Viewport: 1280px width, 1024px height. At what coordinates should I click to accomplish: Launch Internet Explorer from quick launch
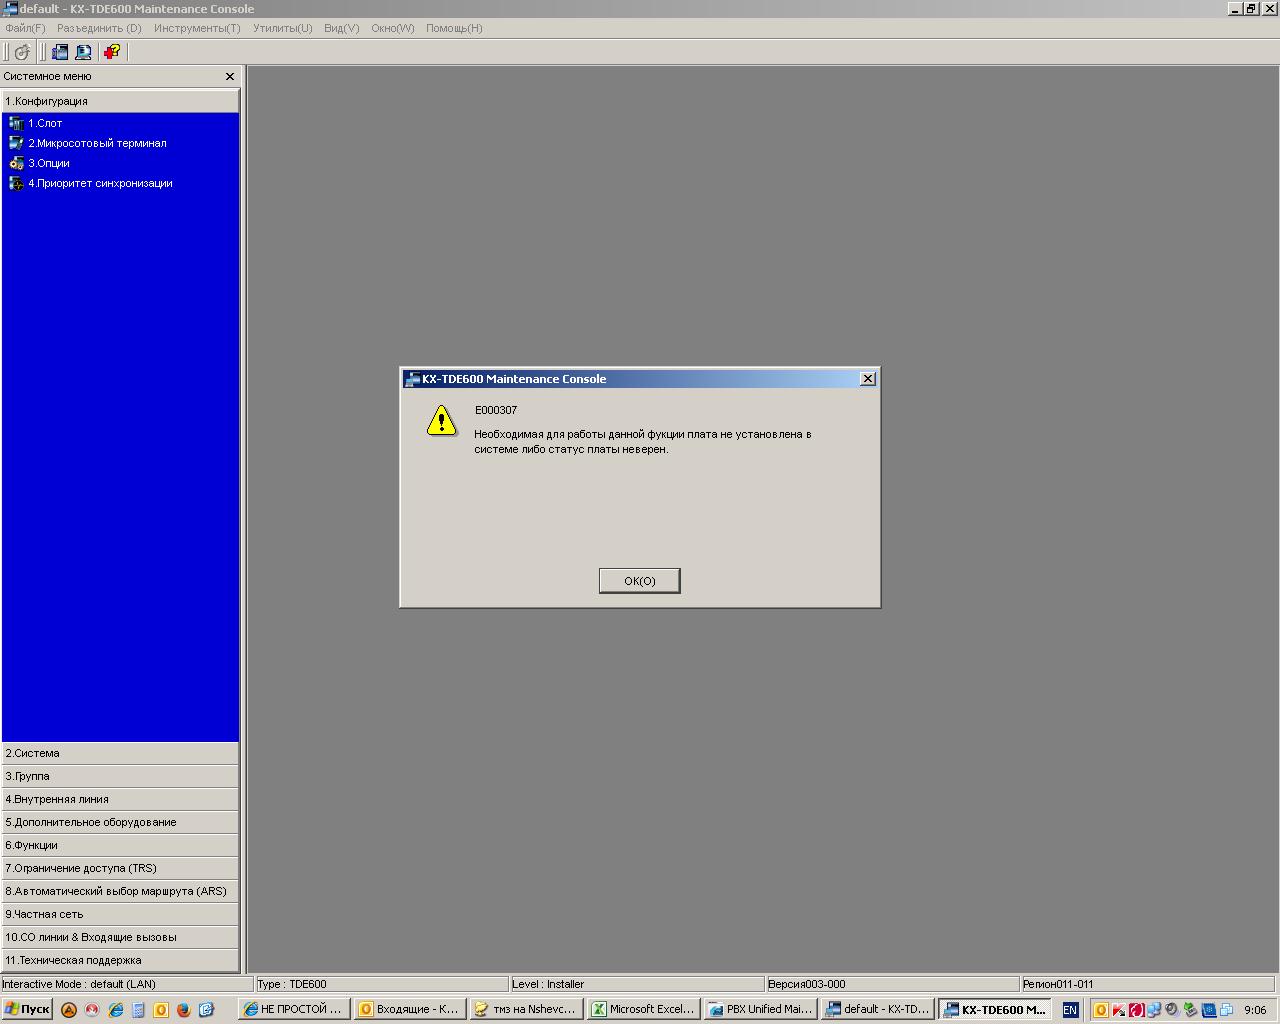click(115, 1010)
